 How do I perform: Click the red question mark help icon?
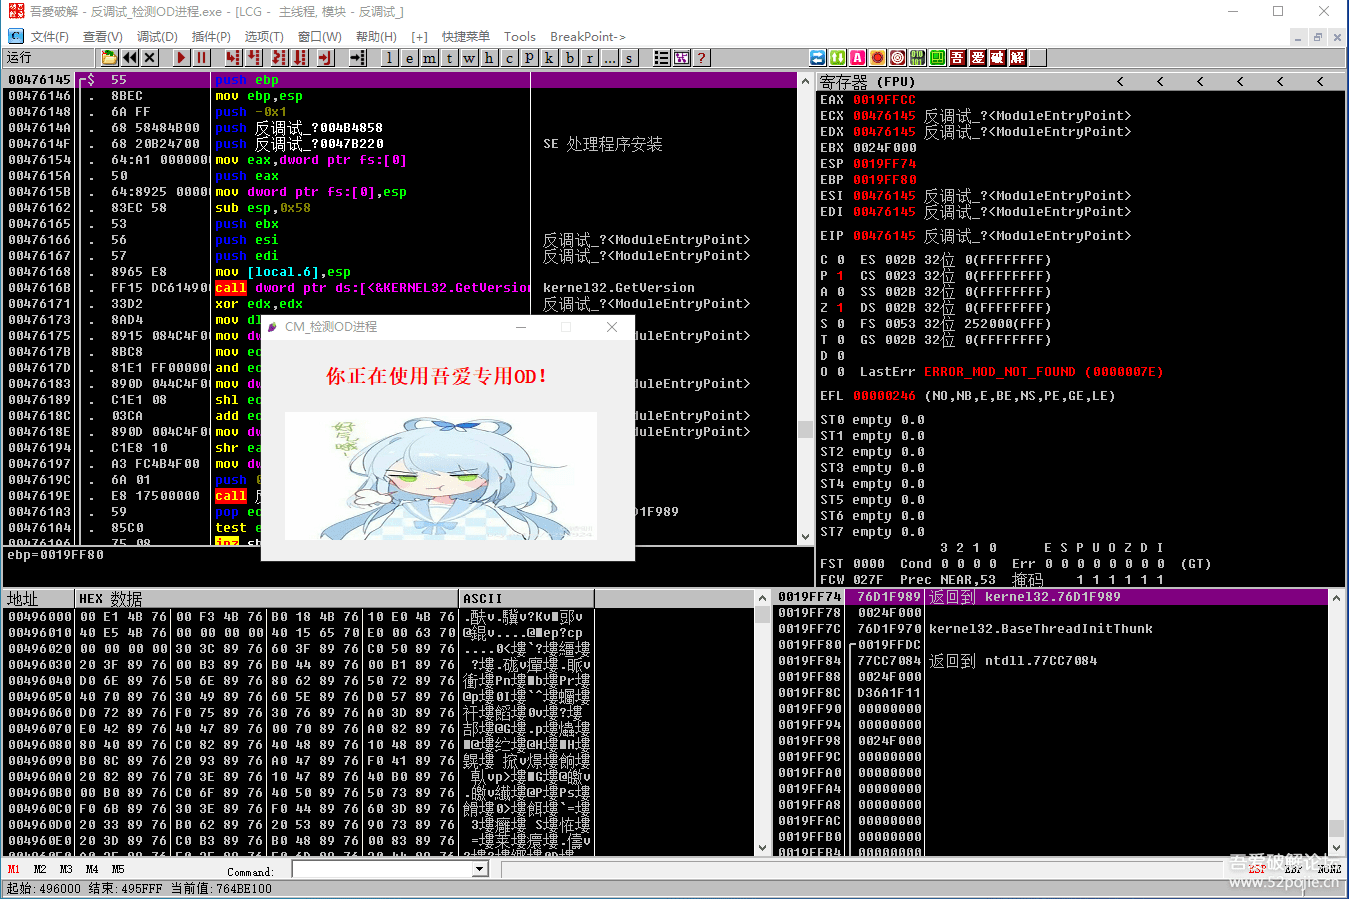click(701, 58)
